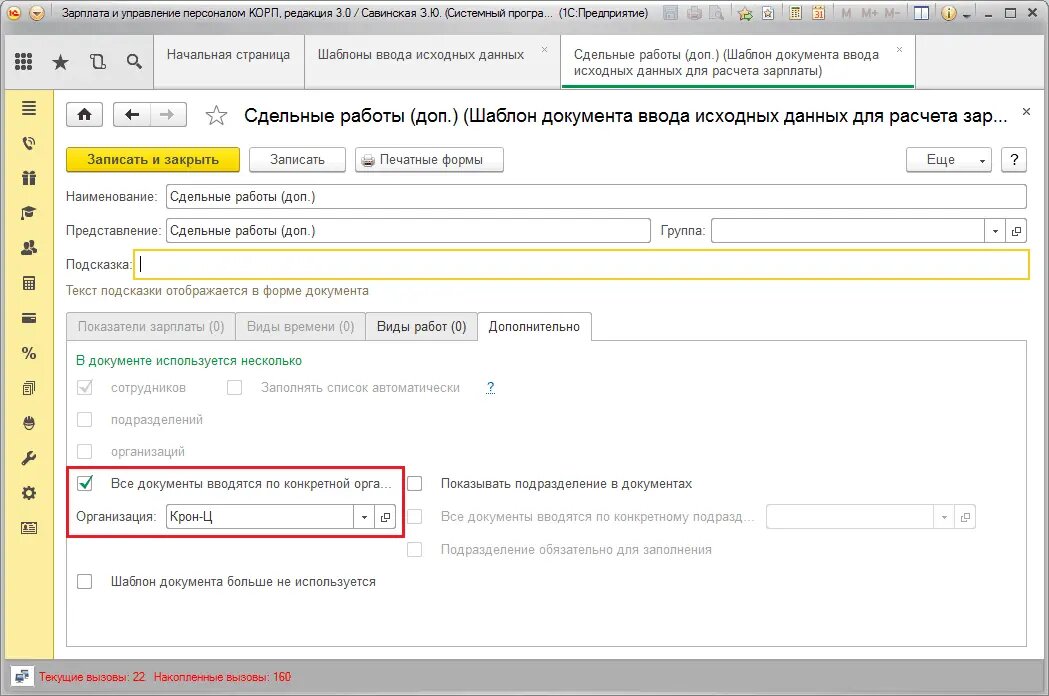This screenshot has height=696, width=1049.
Task: Click into the 'Наименование' input field
Action: (x=596, y=197)
